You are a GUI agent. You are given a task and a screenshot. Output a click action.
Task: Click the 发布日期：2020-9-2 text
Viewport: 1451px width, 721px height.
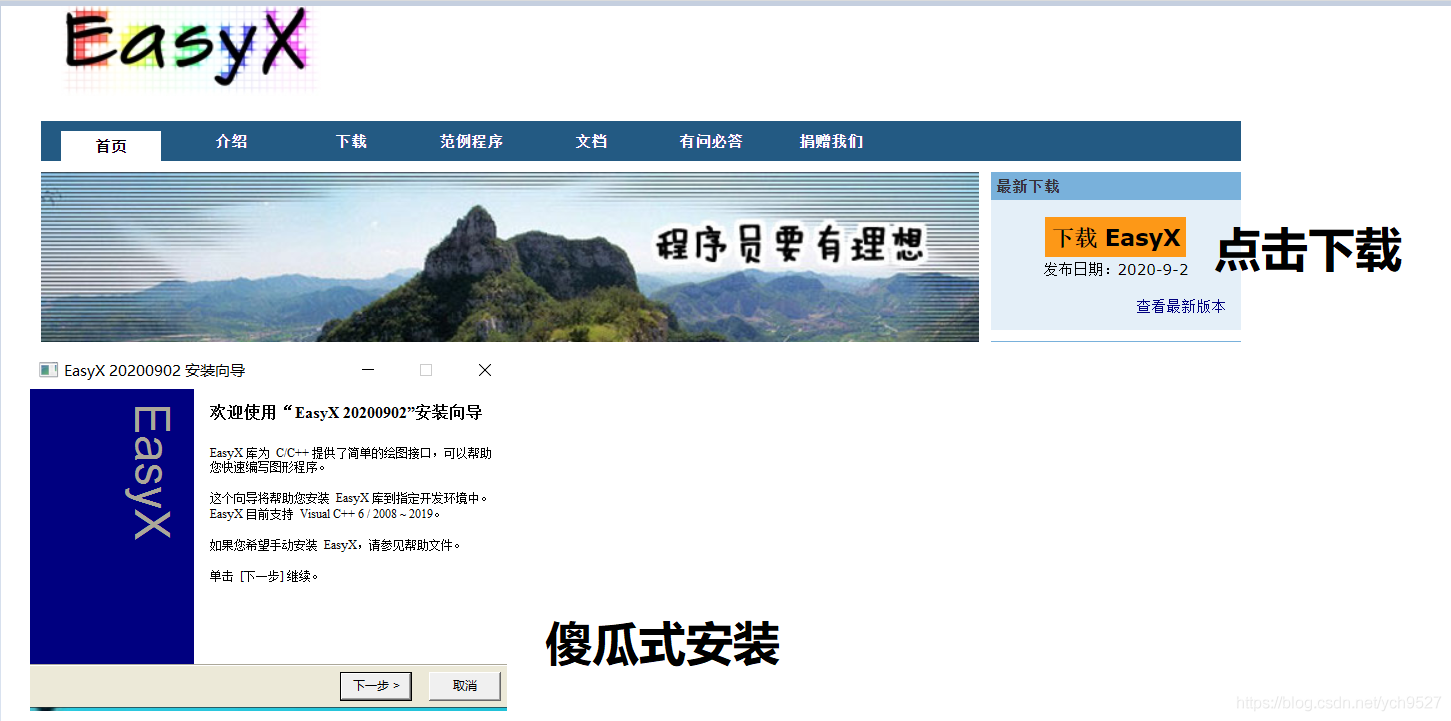point(1116,270)
